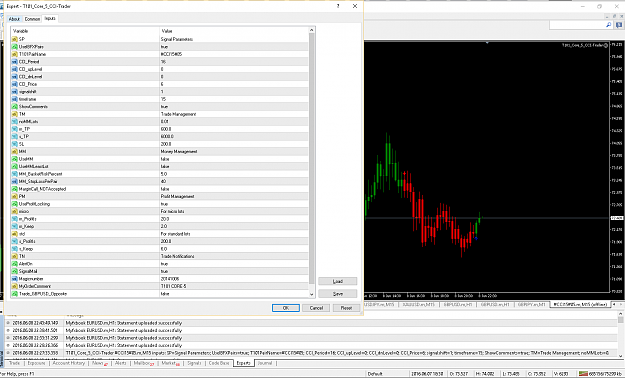
Task: Click the search magnifier icon in main window
Action: pyautogui.click(x=609, y=25)
